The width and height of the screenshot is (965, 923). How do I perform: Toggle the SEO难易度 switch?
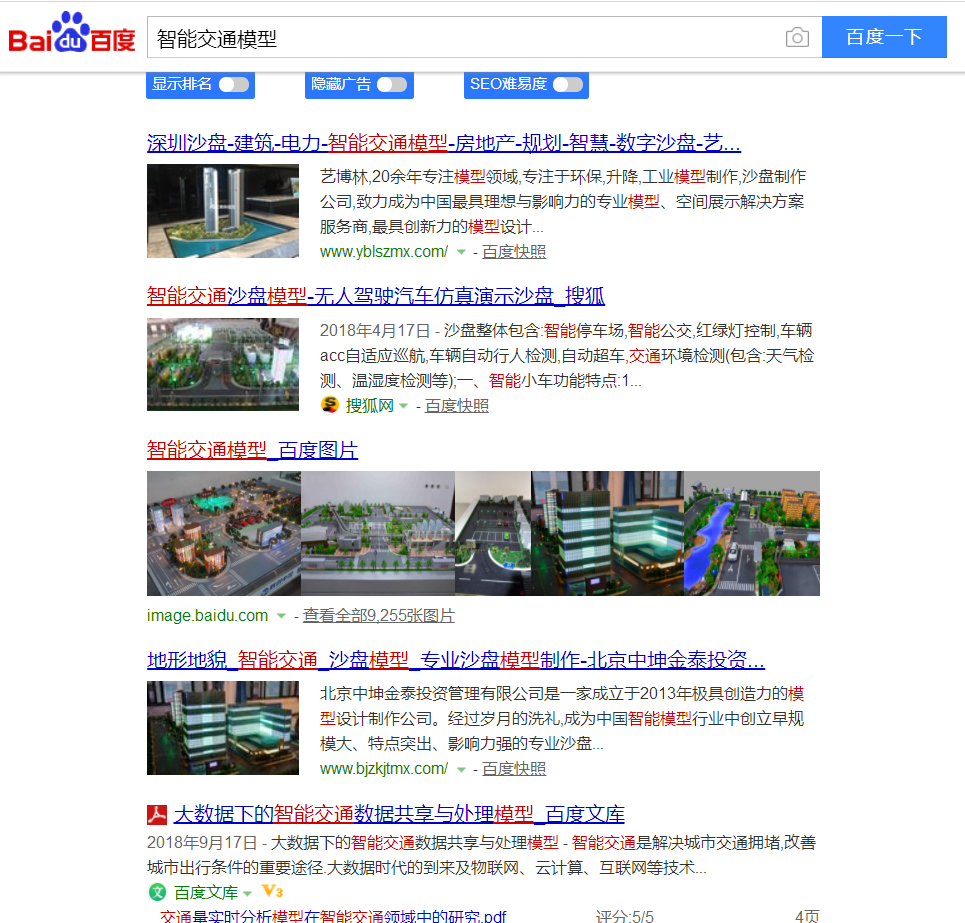pyautogui.click(x=568, y=84)
